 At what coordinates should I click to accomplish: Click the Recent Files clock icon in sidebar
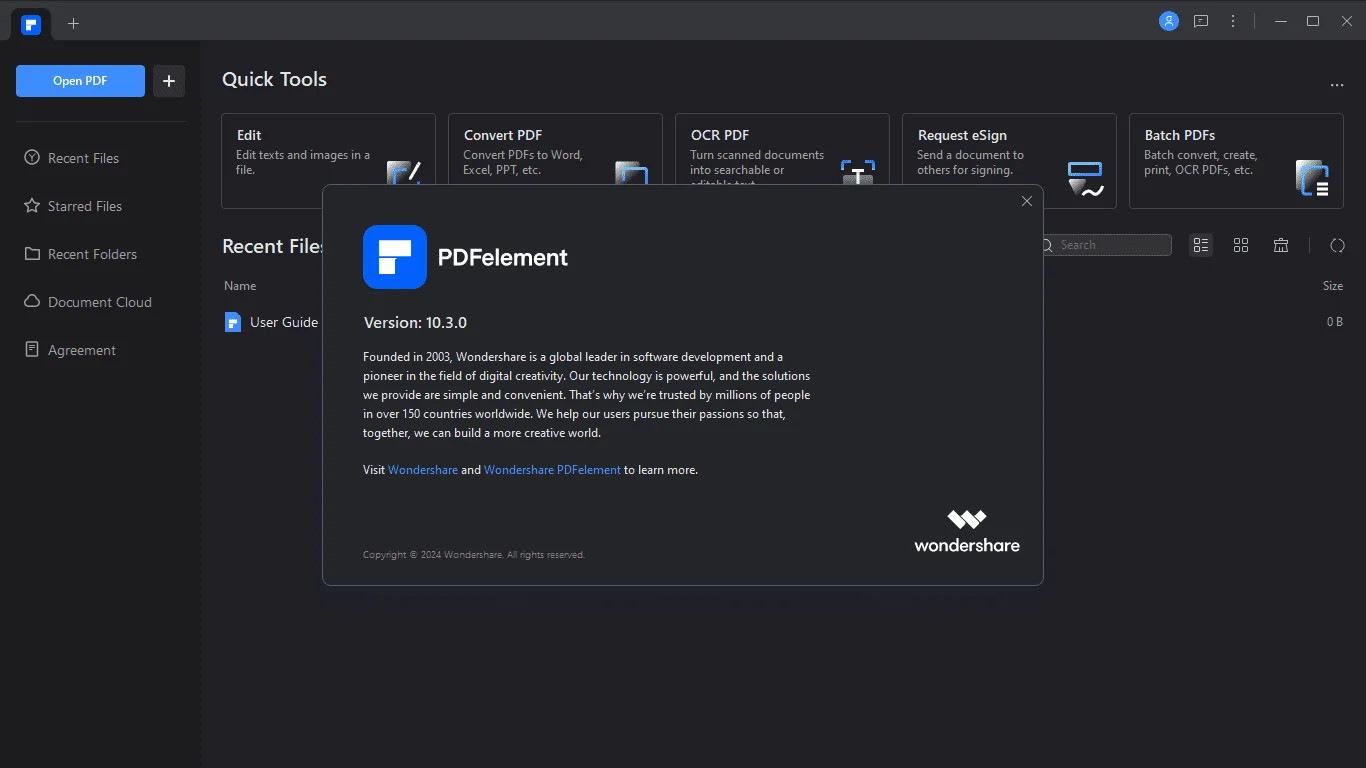[32, 158]
